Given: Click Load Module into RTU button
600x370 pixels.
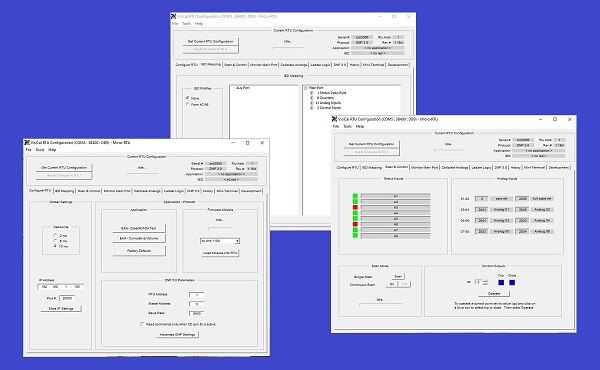Looking at the screenshot, I should tap(220, 253).
